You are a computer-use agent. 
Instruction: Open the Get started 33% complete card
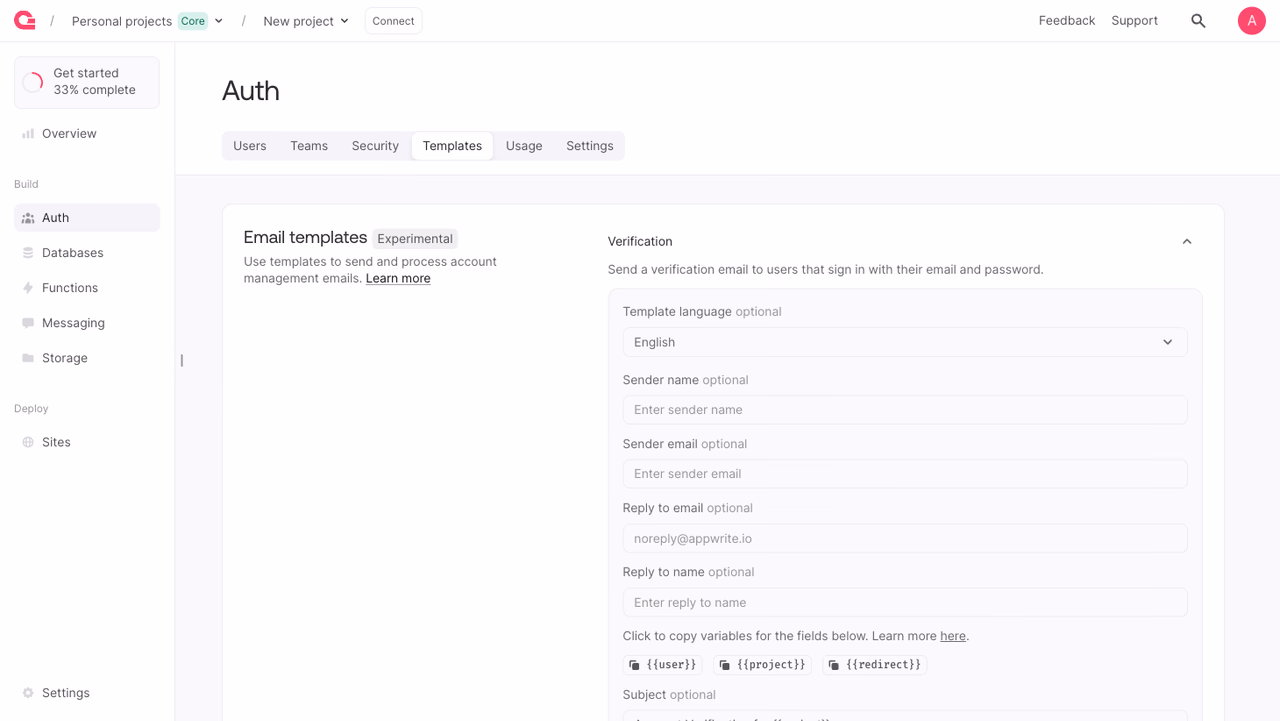tap(87, 82)
